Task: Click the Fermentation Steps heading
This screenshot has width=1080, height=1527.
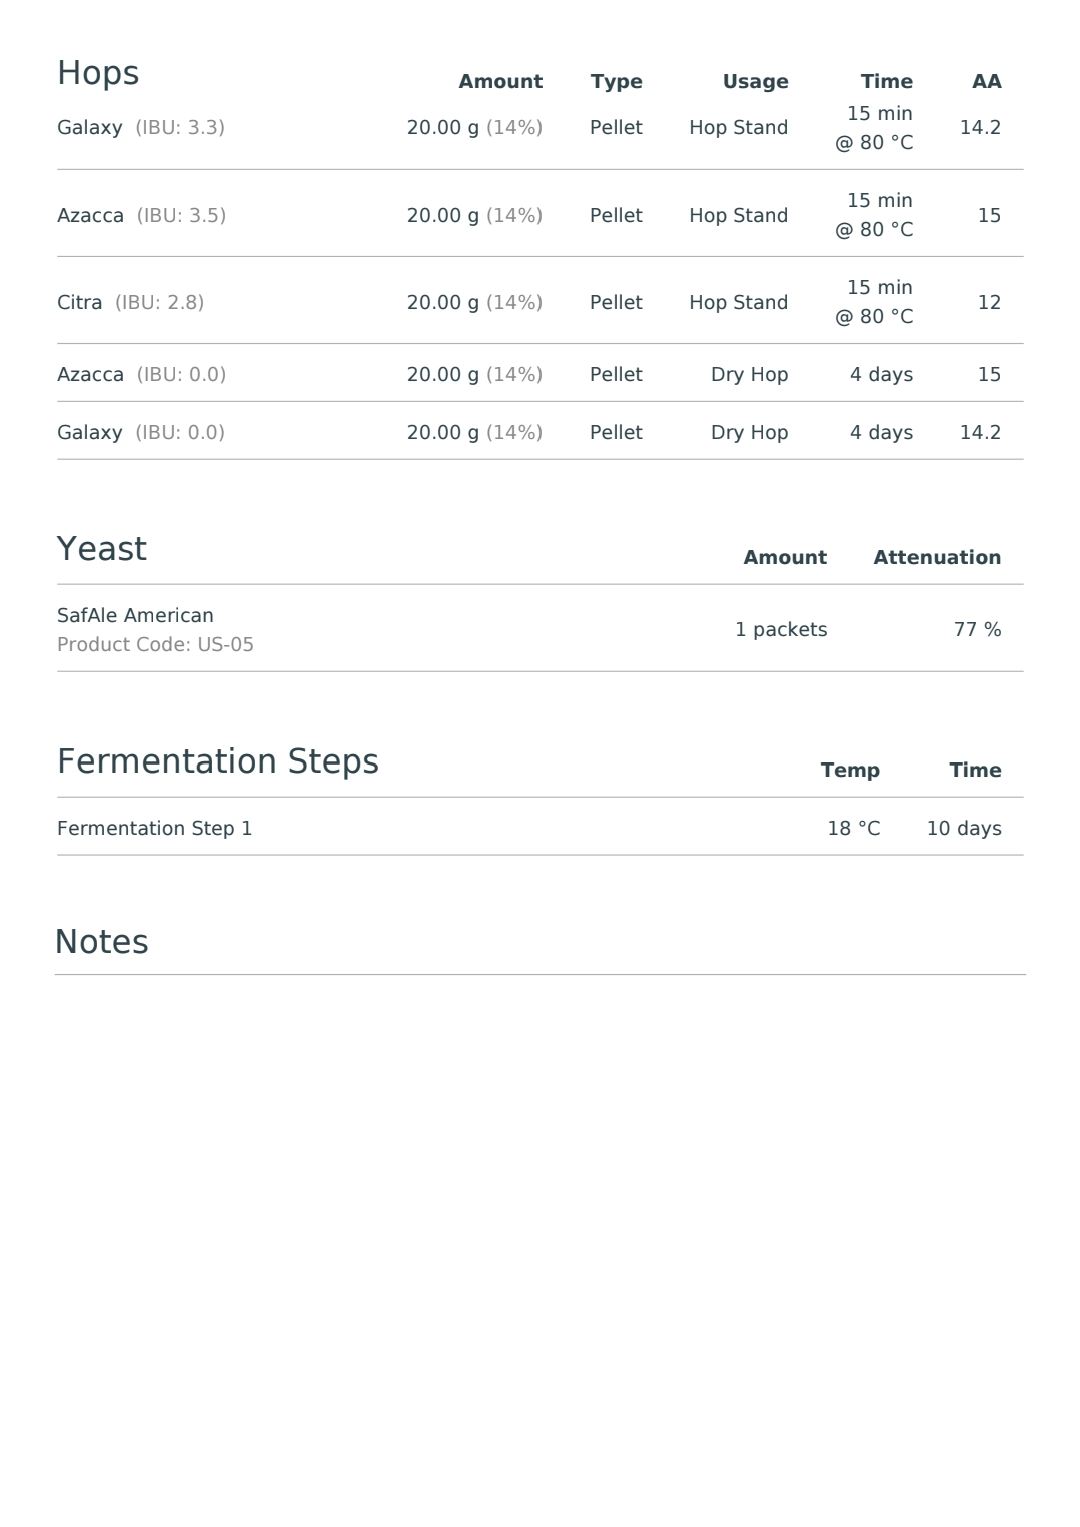Action: pos(218,762)
